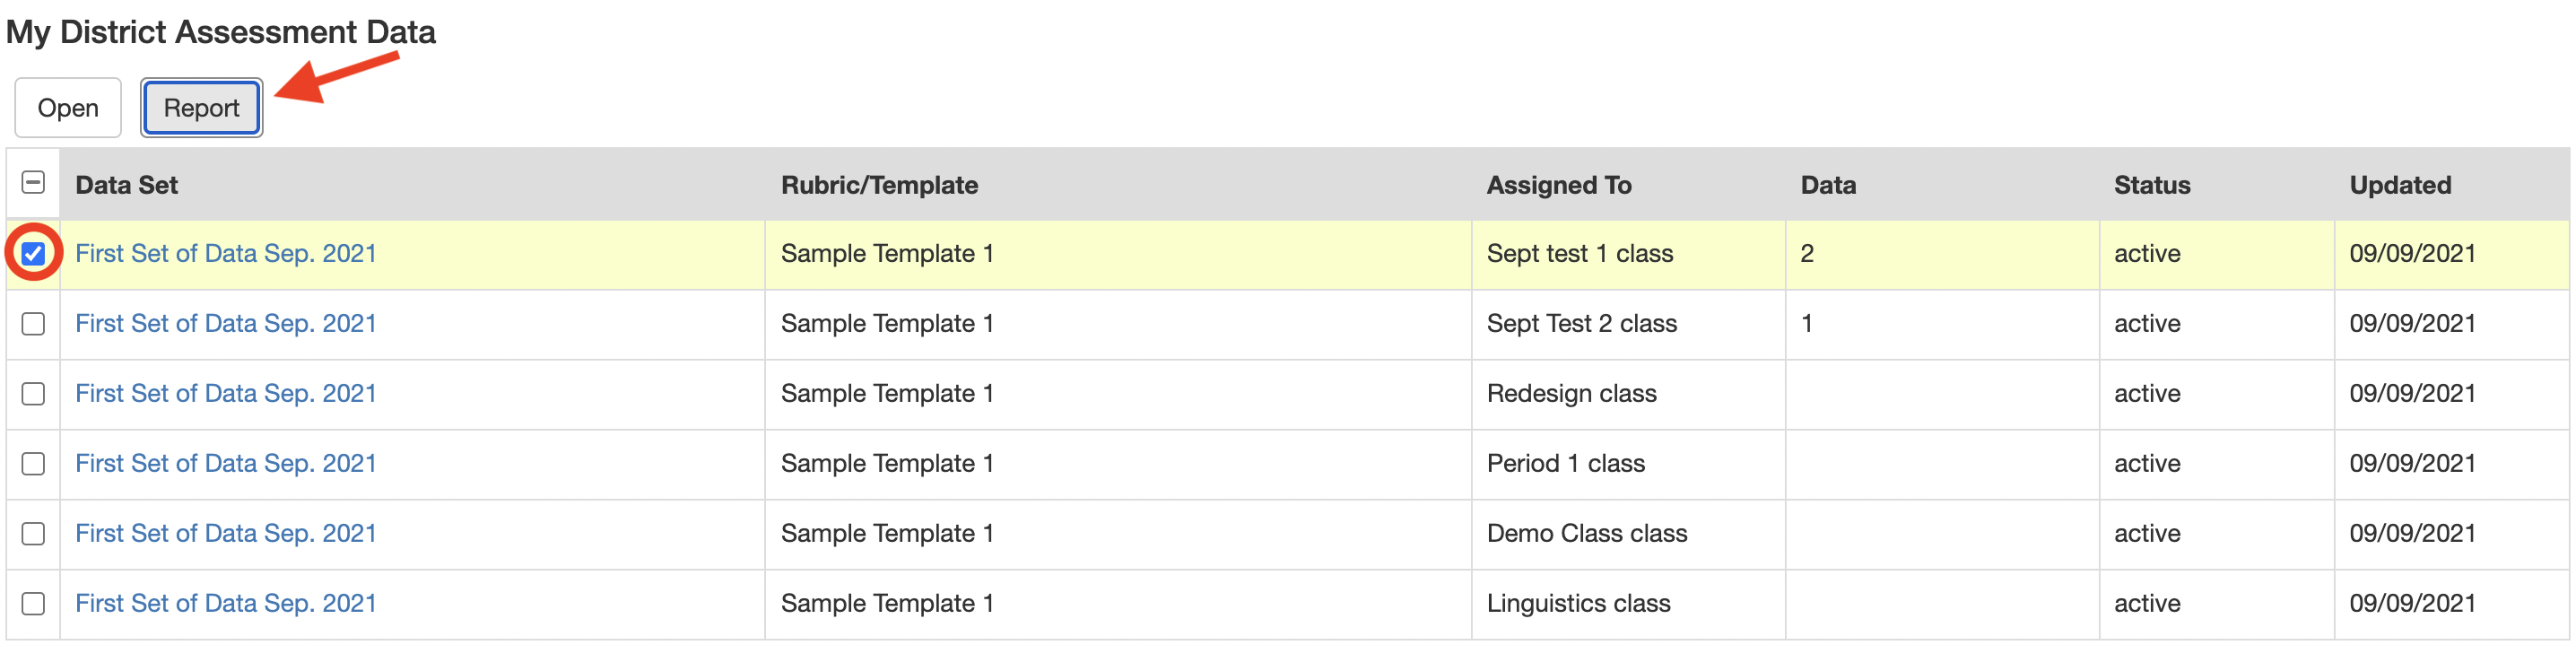Viewport: 2576px width, 671px height.
Task: Click the Assigned To column header
Action: click(1558, 185)
